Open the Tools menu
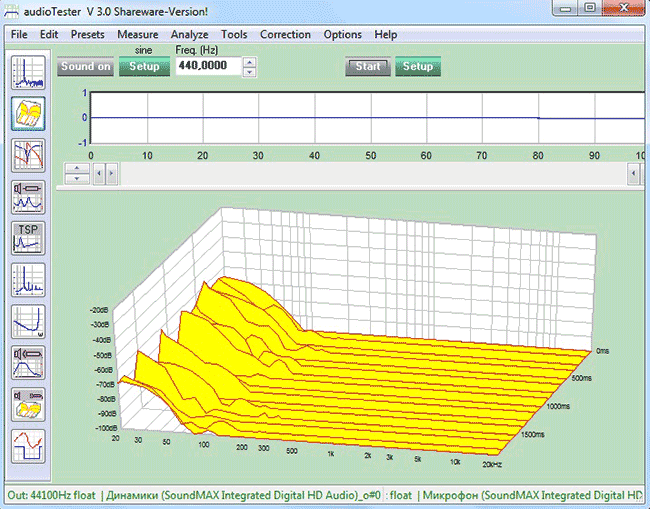The width and height of the screenshot is (650, 509). [234, 34]
